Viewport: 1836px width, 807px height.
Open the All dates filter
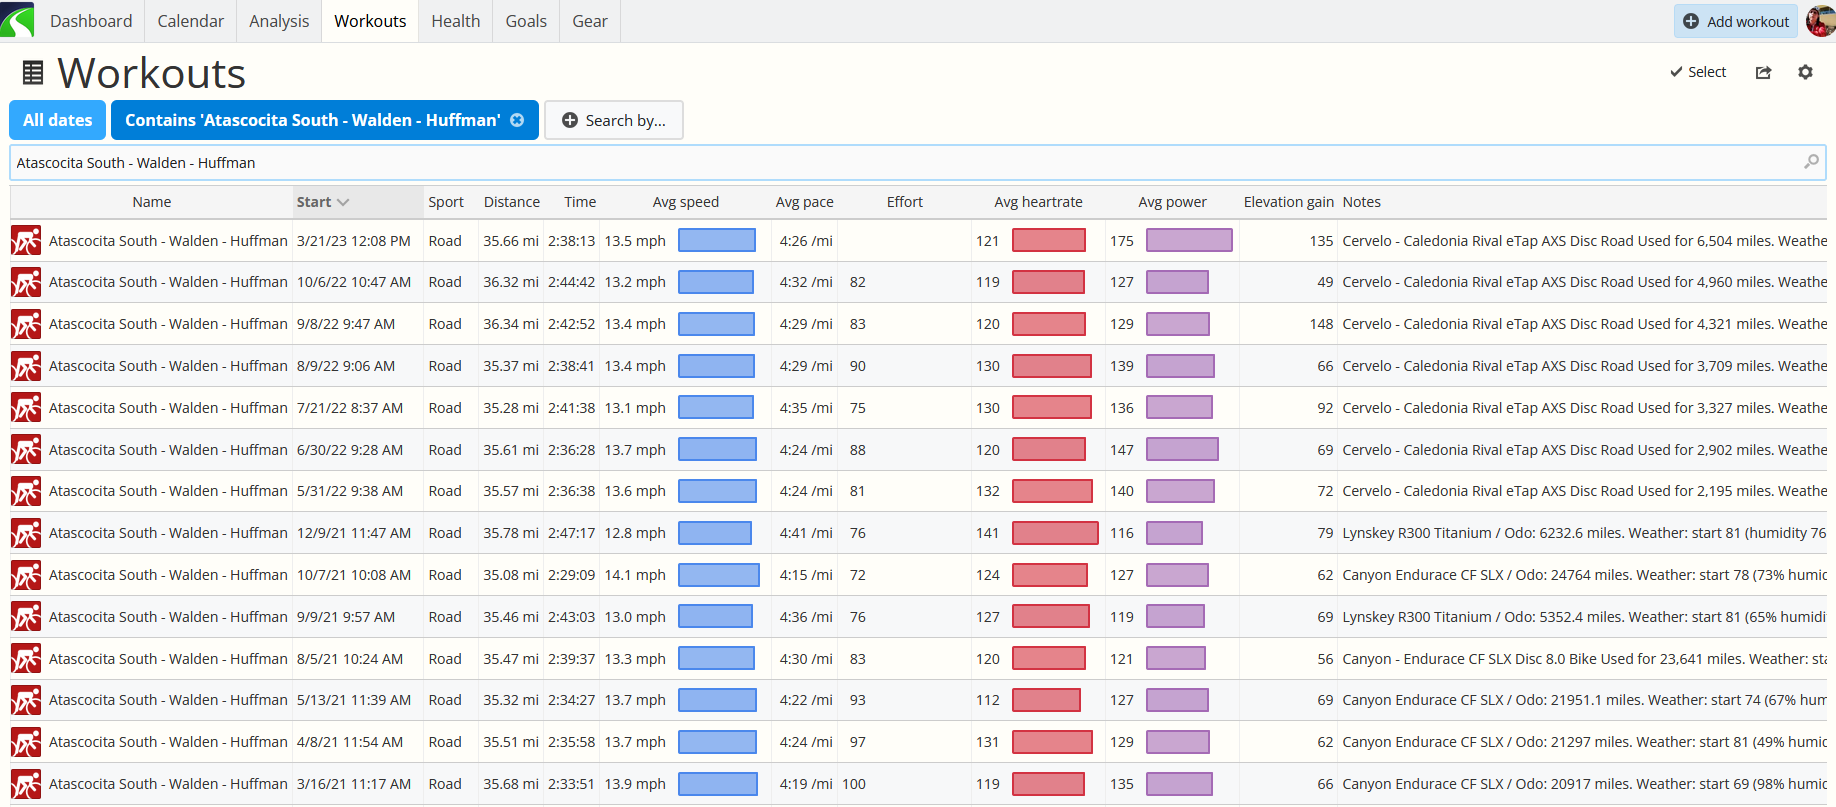point(58,120)
